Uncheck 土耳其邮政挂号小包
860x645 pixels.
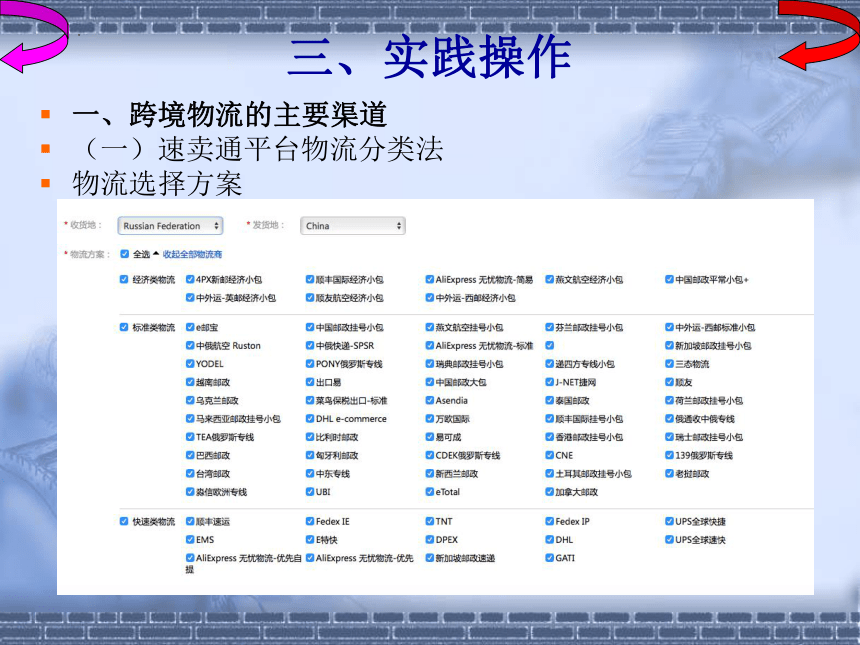coord(550,473)
